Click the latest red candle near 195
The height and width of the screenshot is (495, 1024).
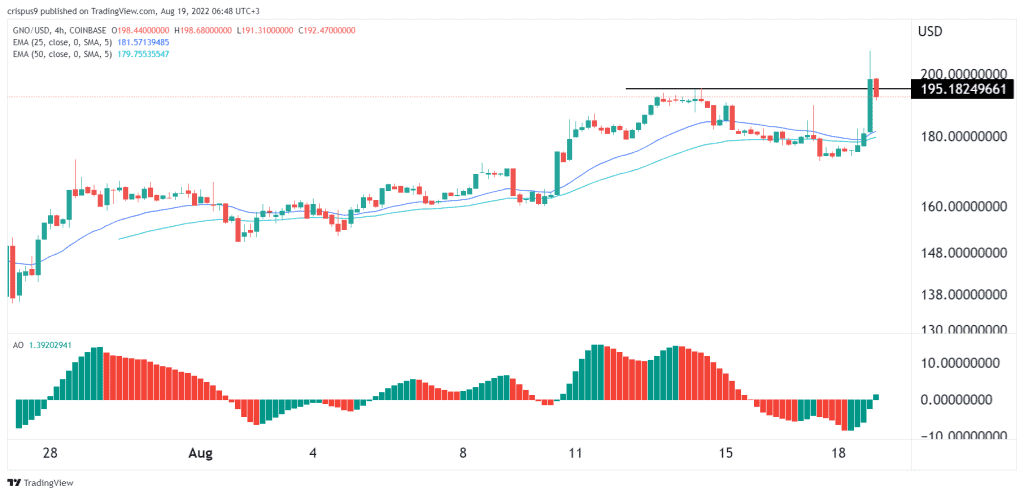pyautogui.click(x=876, y=88)
